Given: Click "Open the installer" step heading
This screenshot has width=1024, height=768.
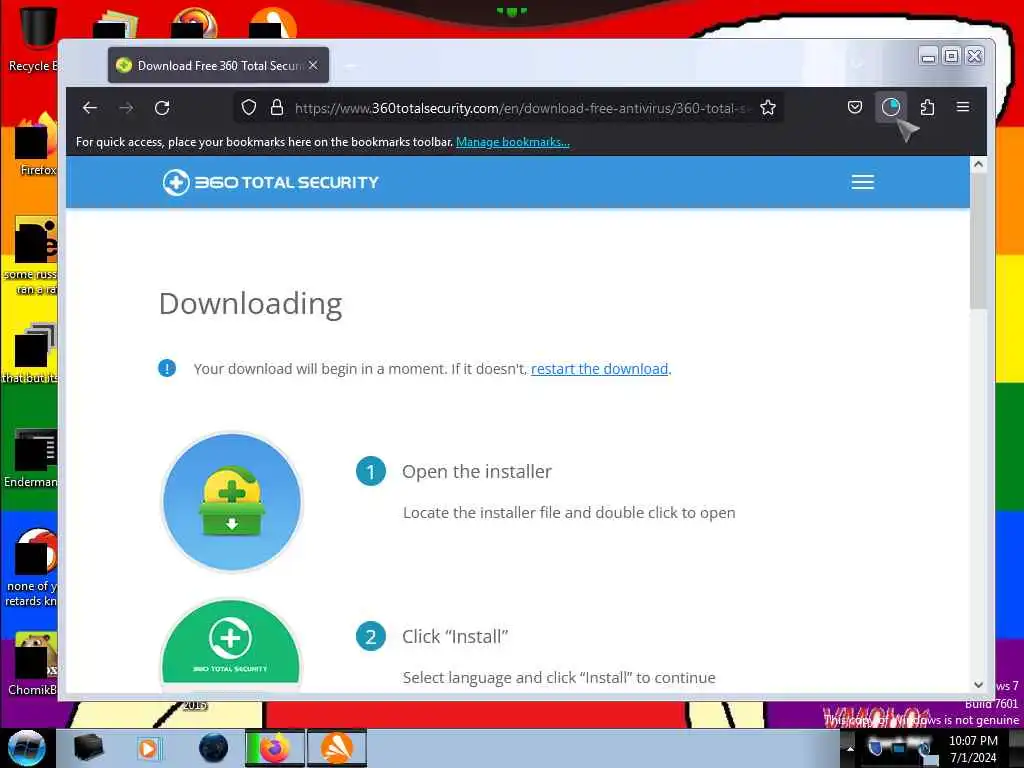Looking at the screenshot, I should (477, 472).
